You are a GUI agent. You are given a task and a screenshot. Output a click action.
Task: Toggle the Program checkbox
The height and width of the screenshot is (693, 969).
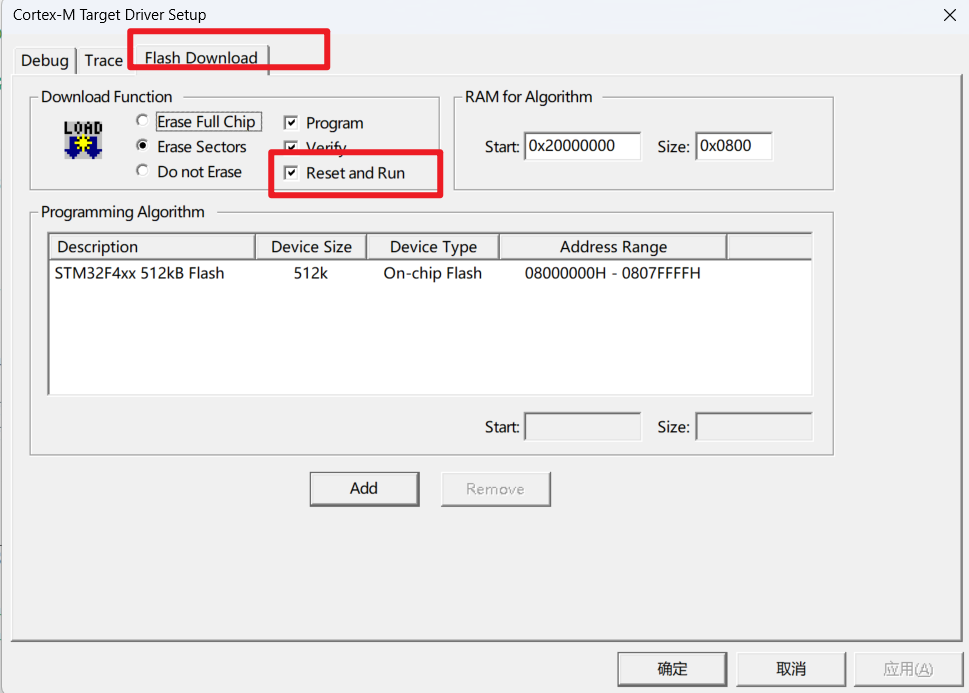pos(291,122)
